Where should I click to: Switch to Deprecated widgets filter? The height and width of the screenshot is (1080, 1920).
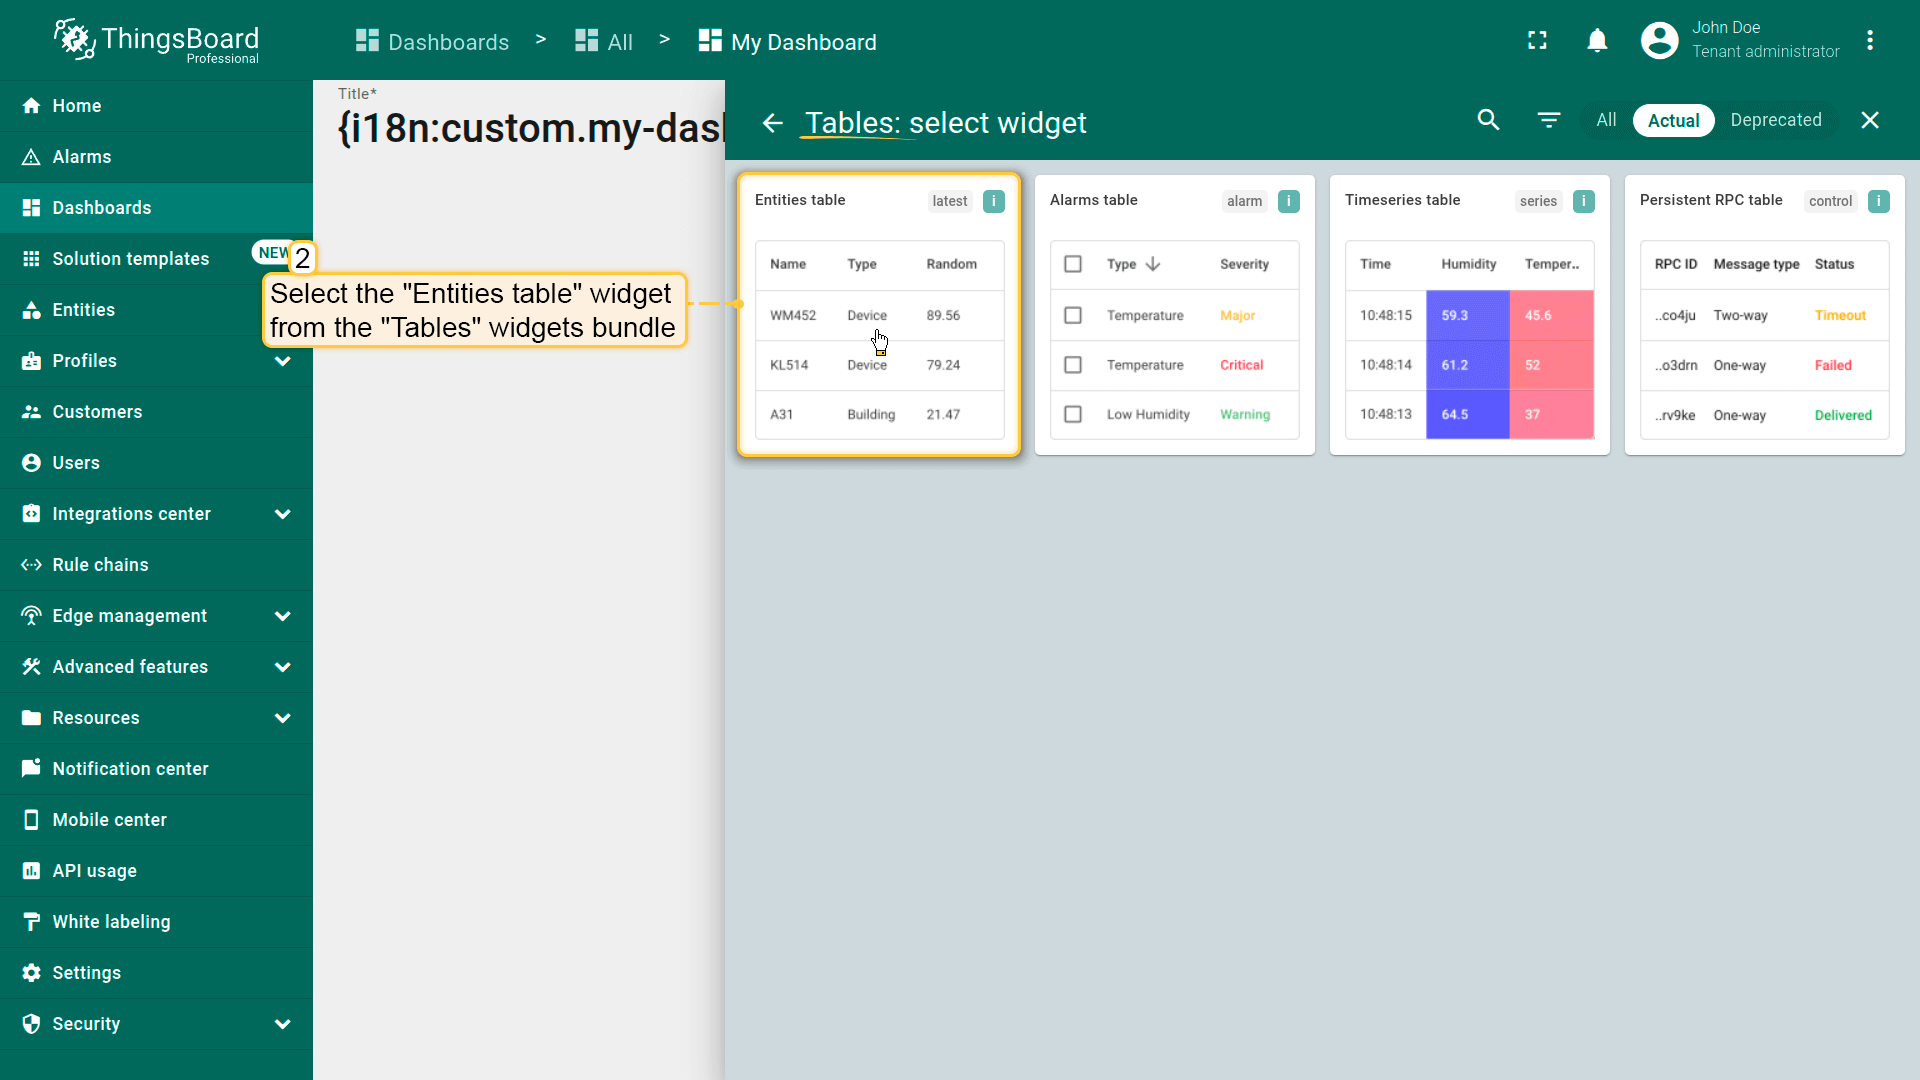(1775, 120)
